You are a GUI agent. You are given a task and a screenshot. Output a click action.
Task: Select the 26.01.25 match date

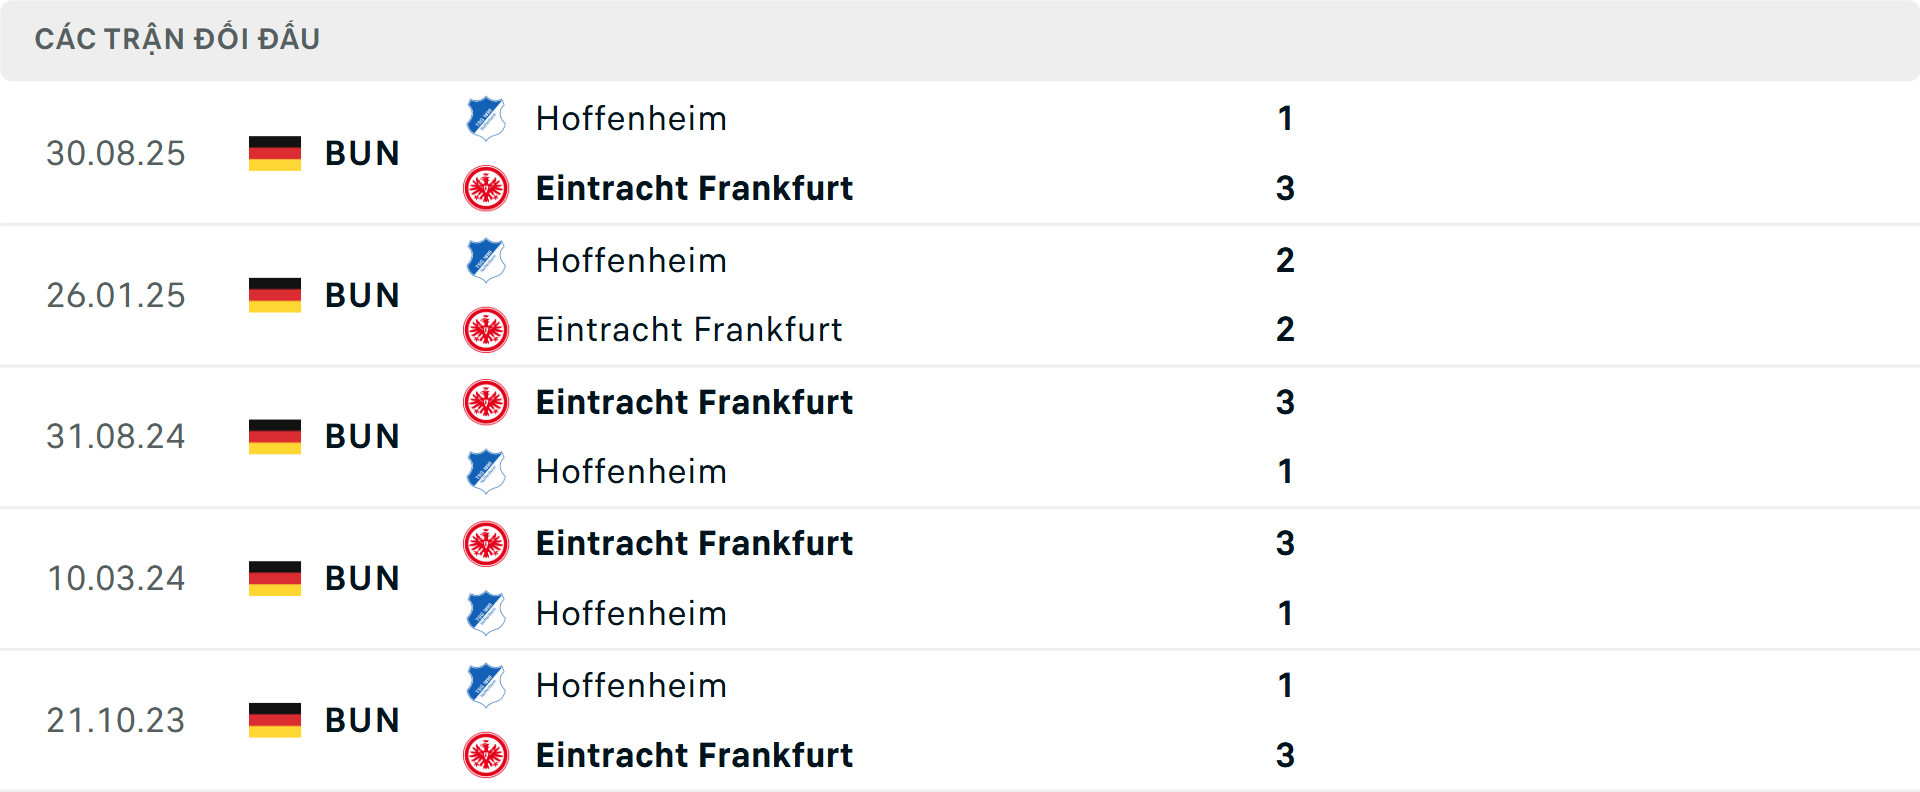point(115,294)
